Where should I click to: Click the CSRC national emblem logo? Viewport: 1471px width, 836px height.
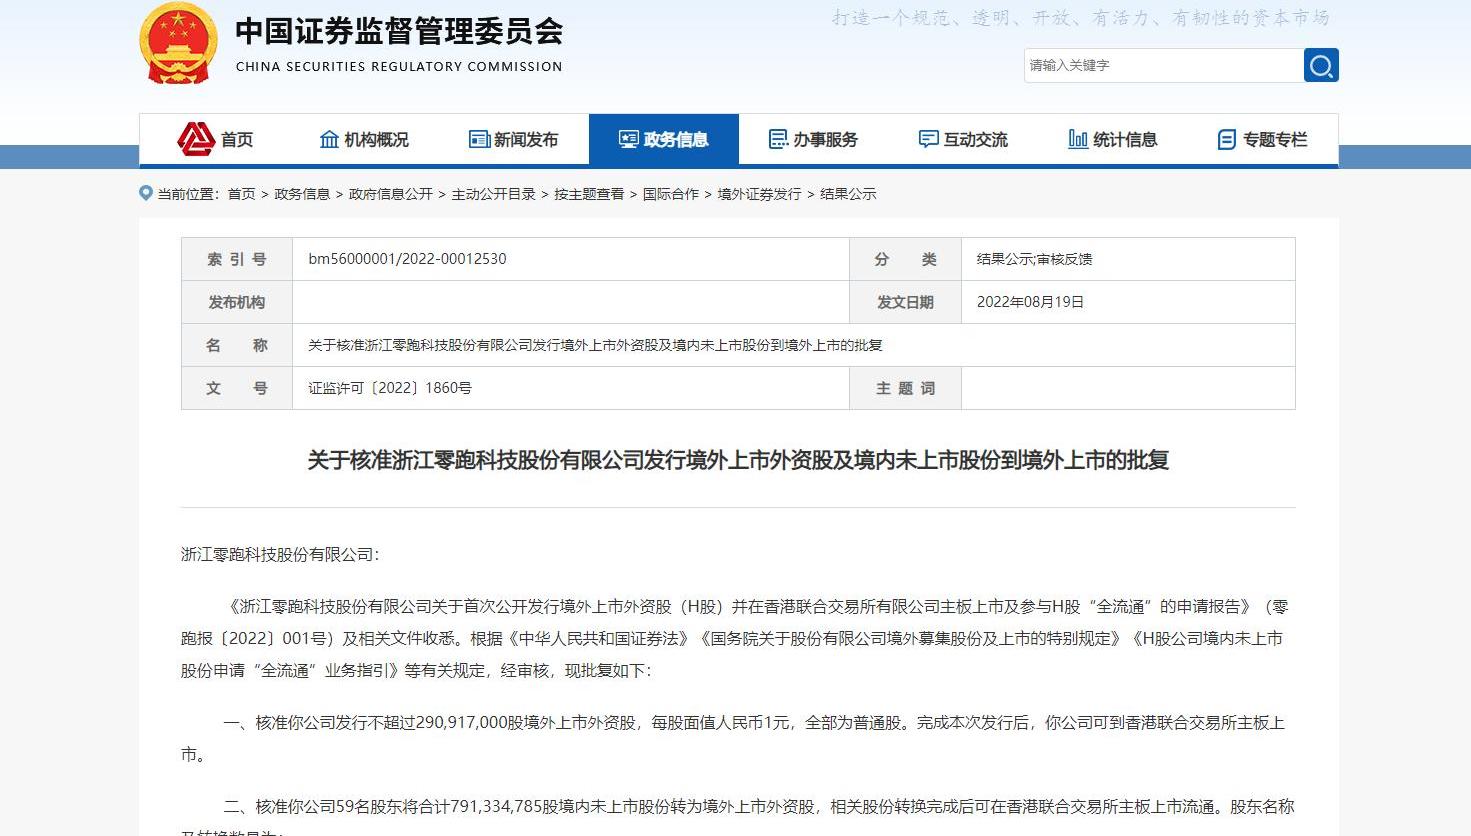[178, 44]
